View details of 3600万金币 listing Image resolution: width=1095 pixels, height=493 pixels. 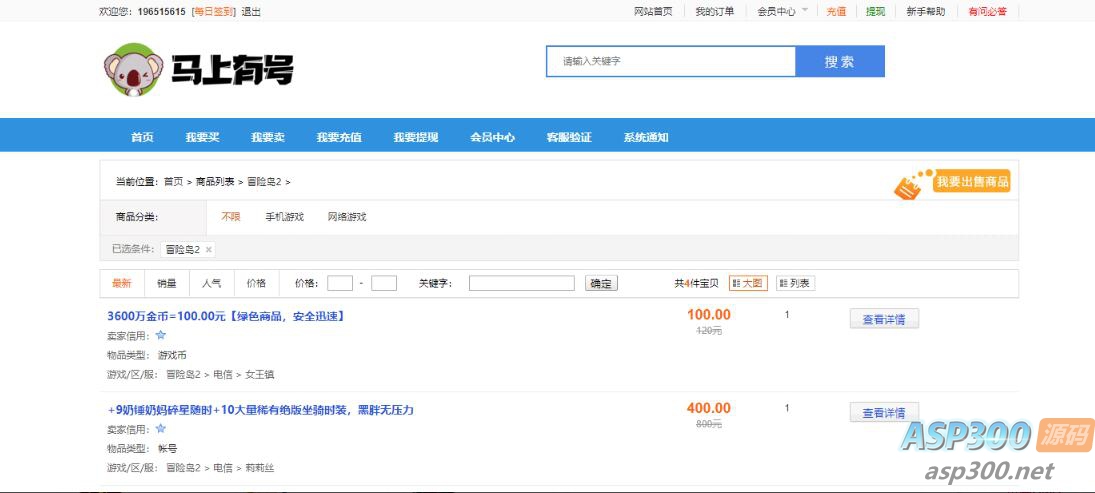click(x=884, y=319)
